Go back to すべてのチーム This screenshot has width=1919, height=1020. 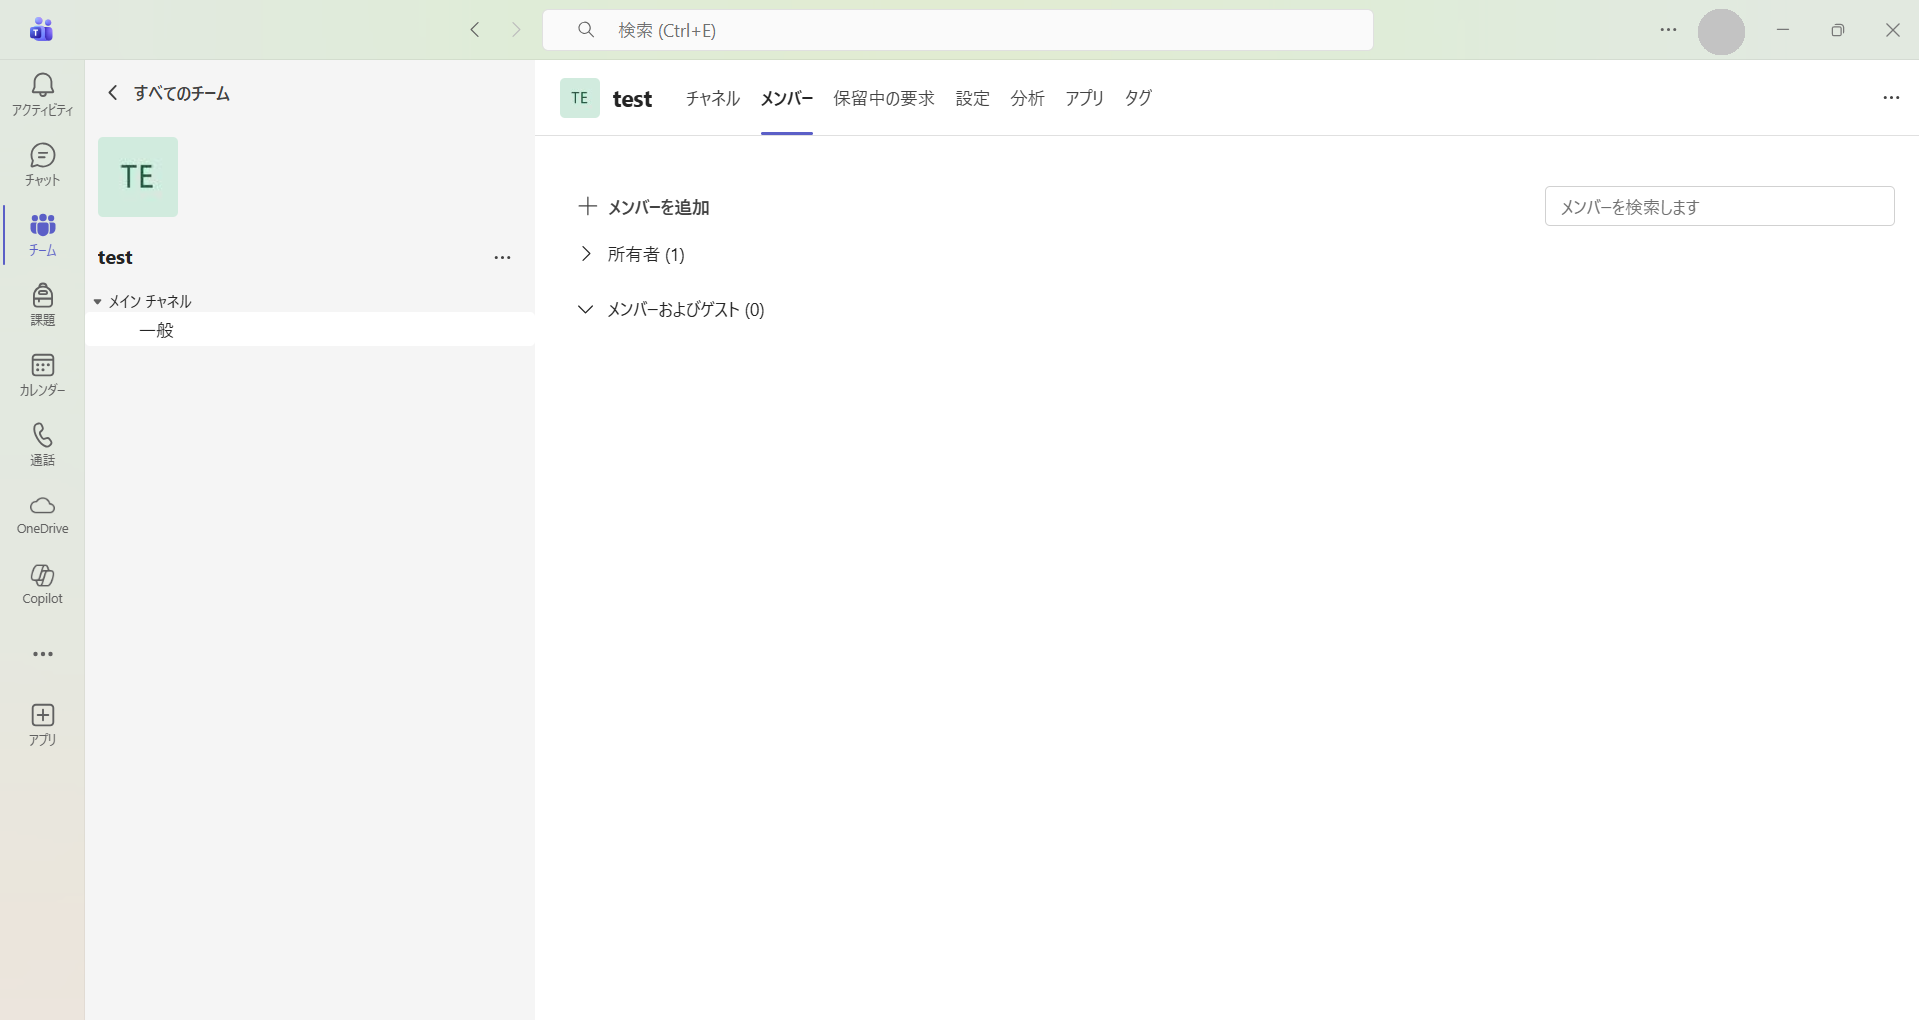[x=170, y=93]
